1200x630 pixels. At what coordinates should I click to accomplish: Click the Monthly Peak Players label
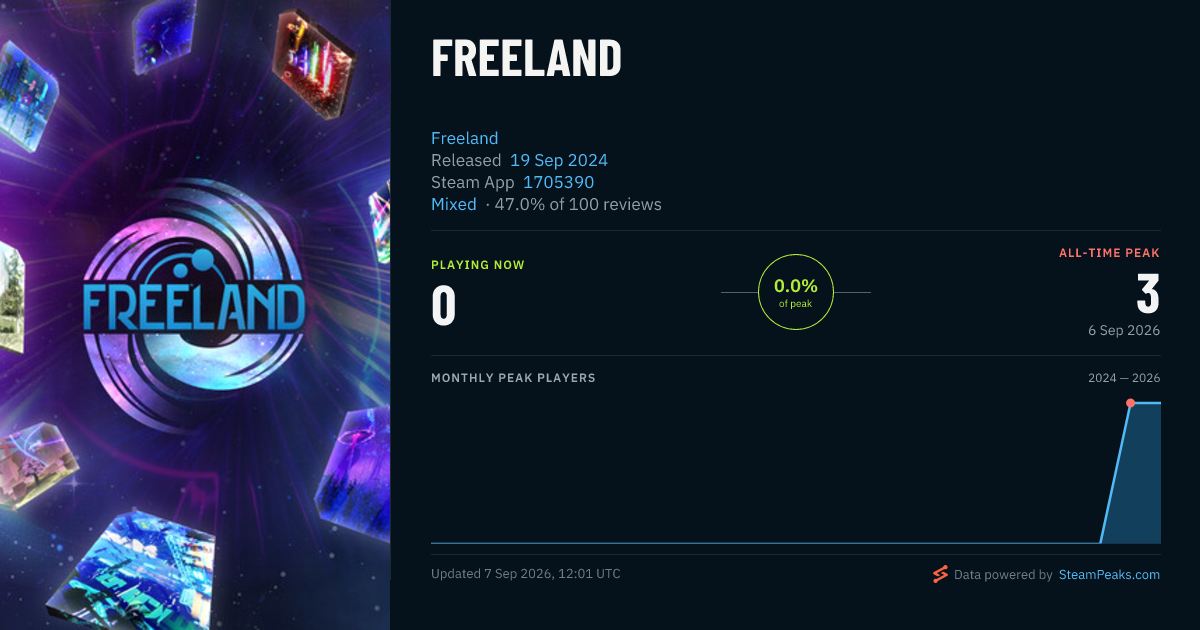(x=513, y=378)
